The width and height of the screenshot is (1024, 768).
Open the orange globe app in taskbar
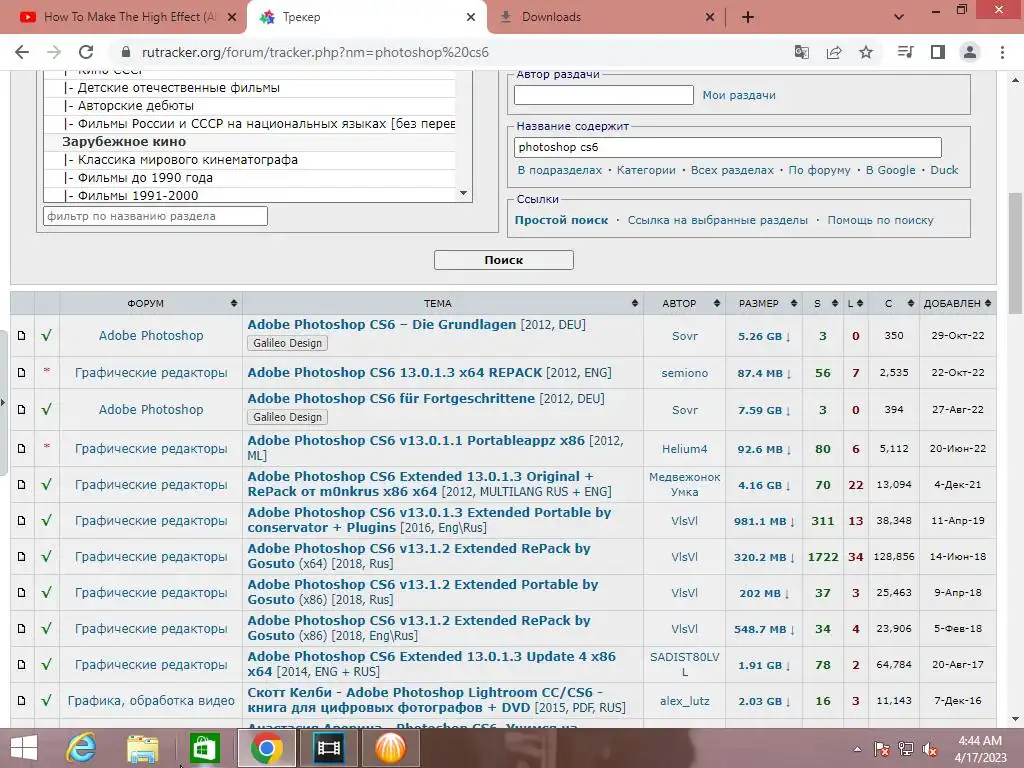[390, 748]
